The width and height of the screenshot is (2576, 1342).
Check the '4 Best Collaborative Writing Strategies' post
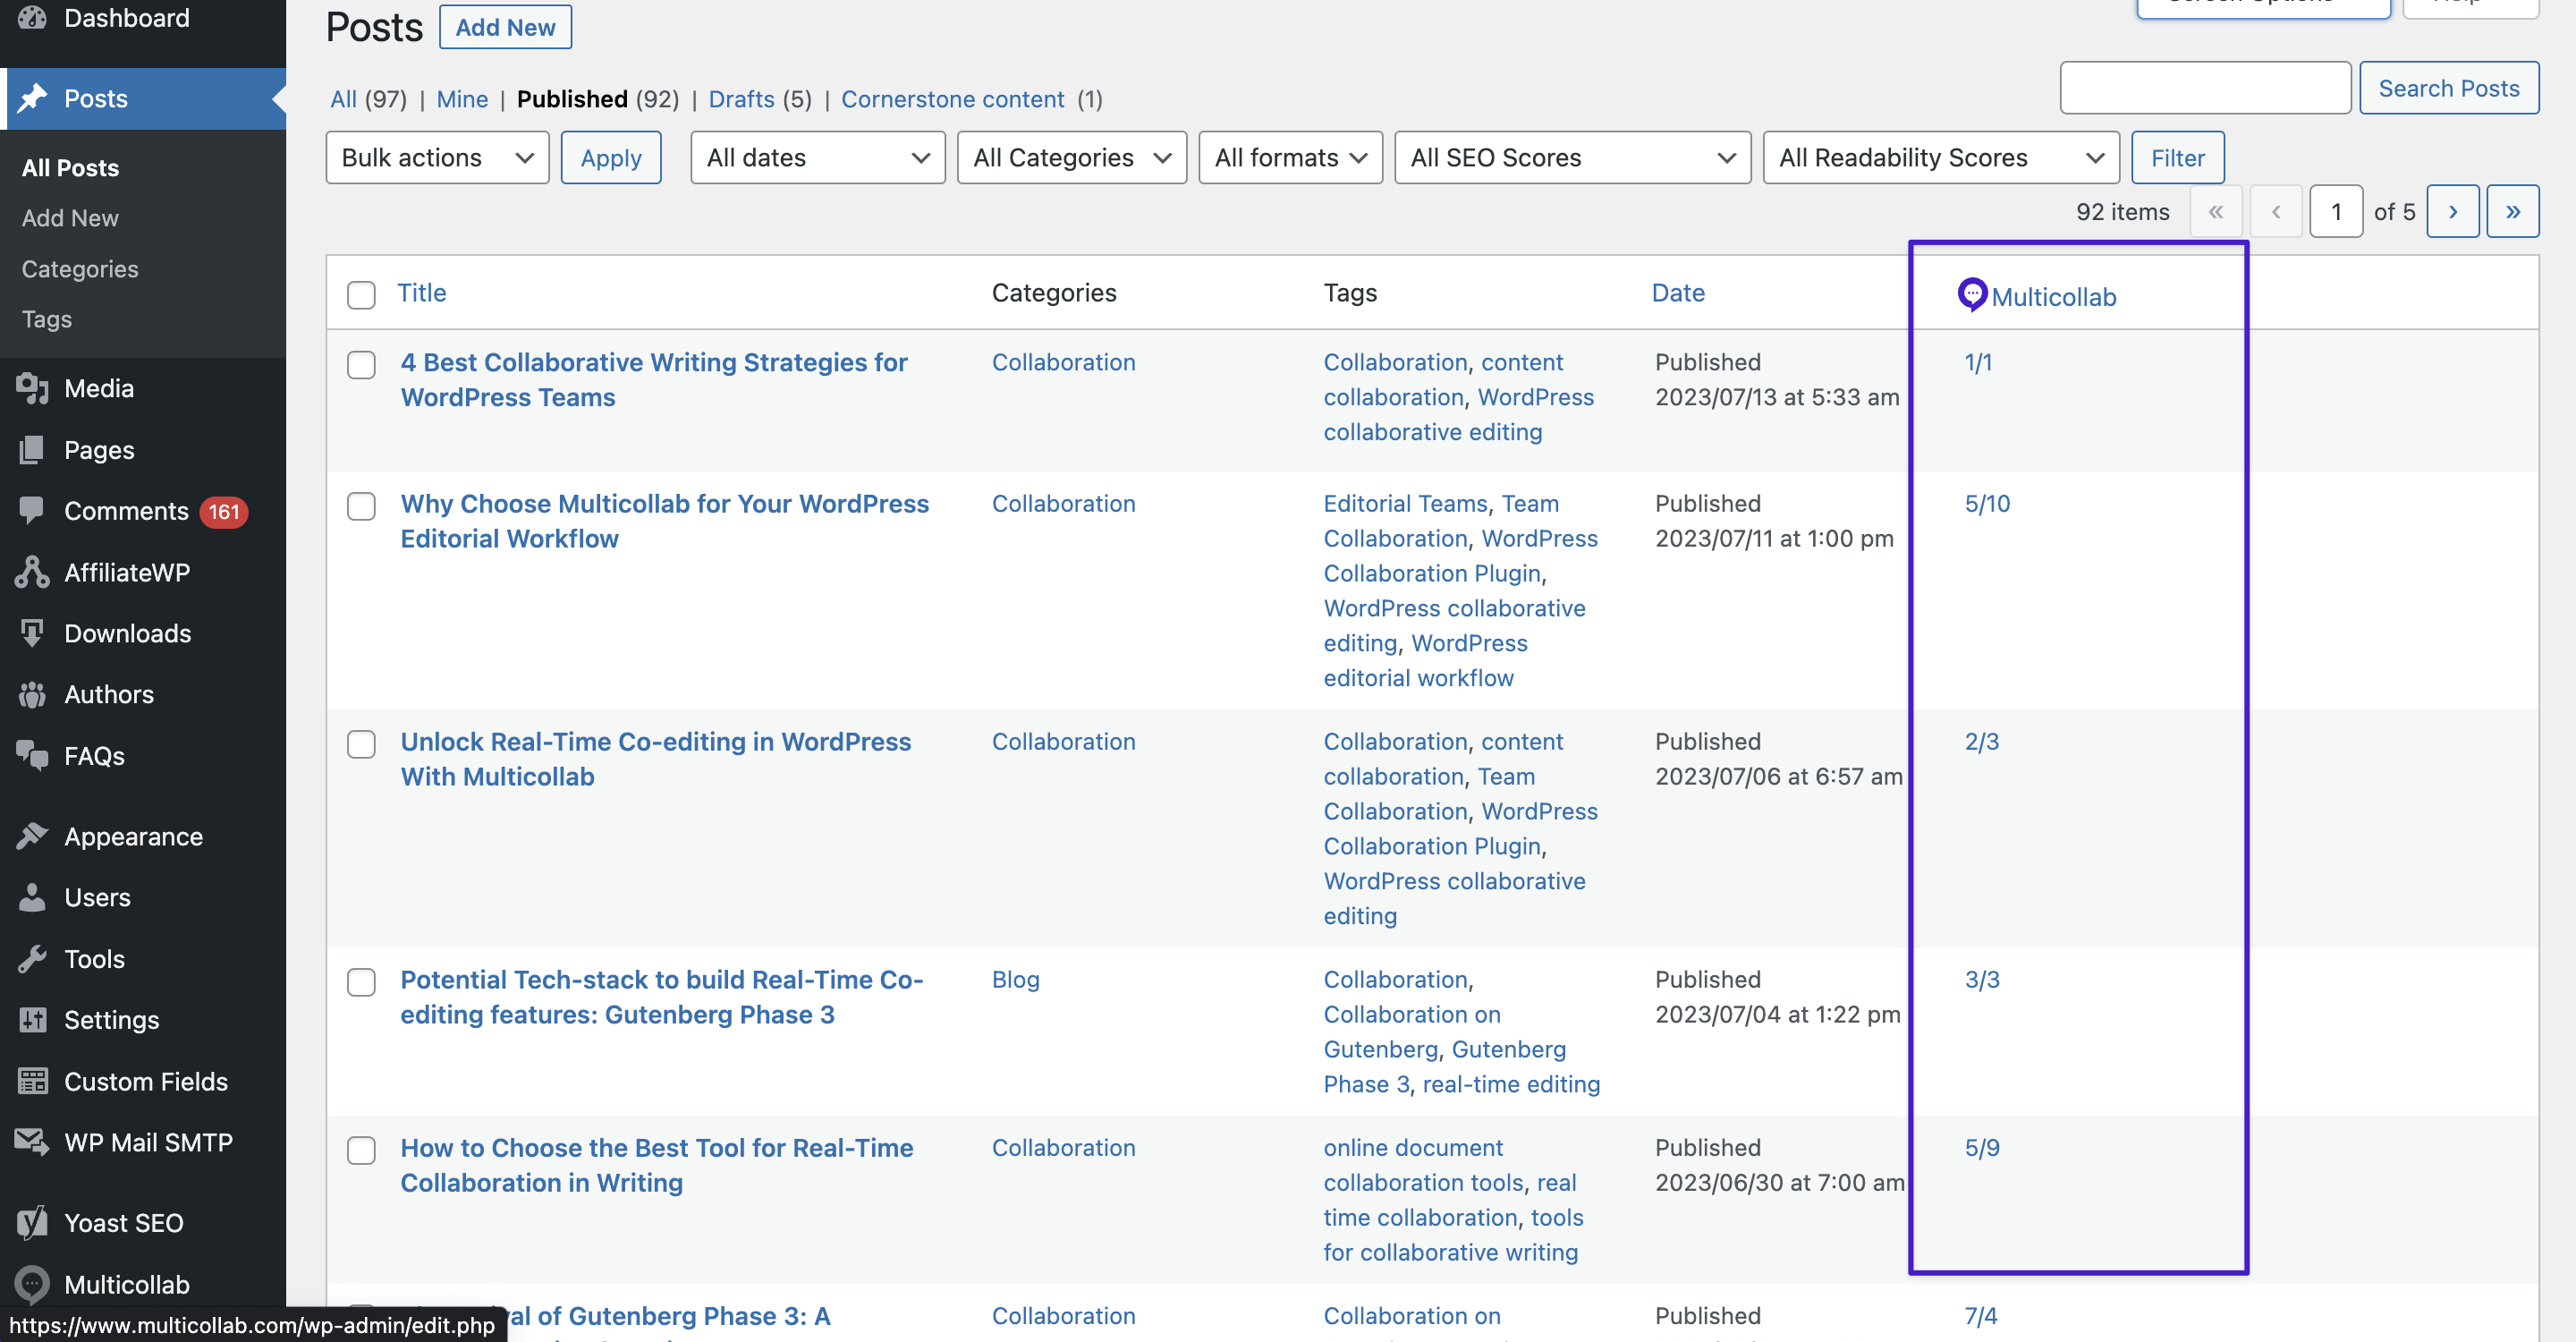coord(361,364)
